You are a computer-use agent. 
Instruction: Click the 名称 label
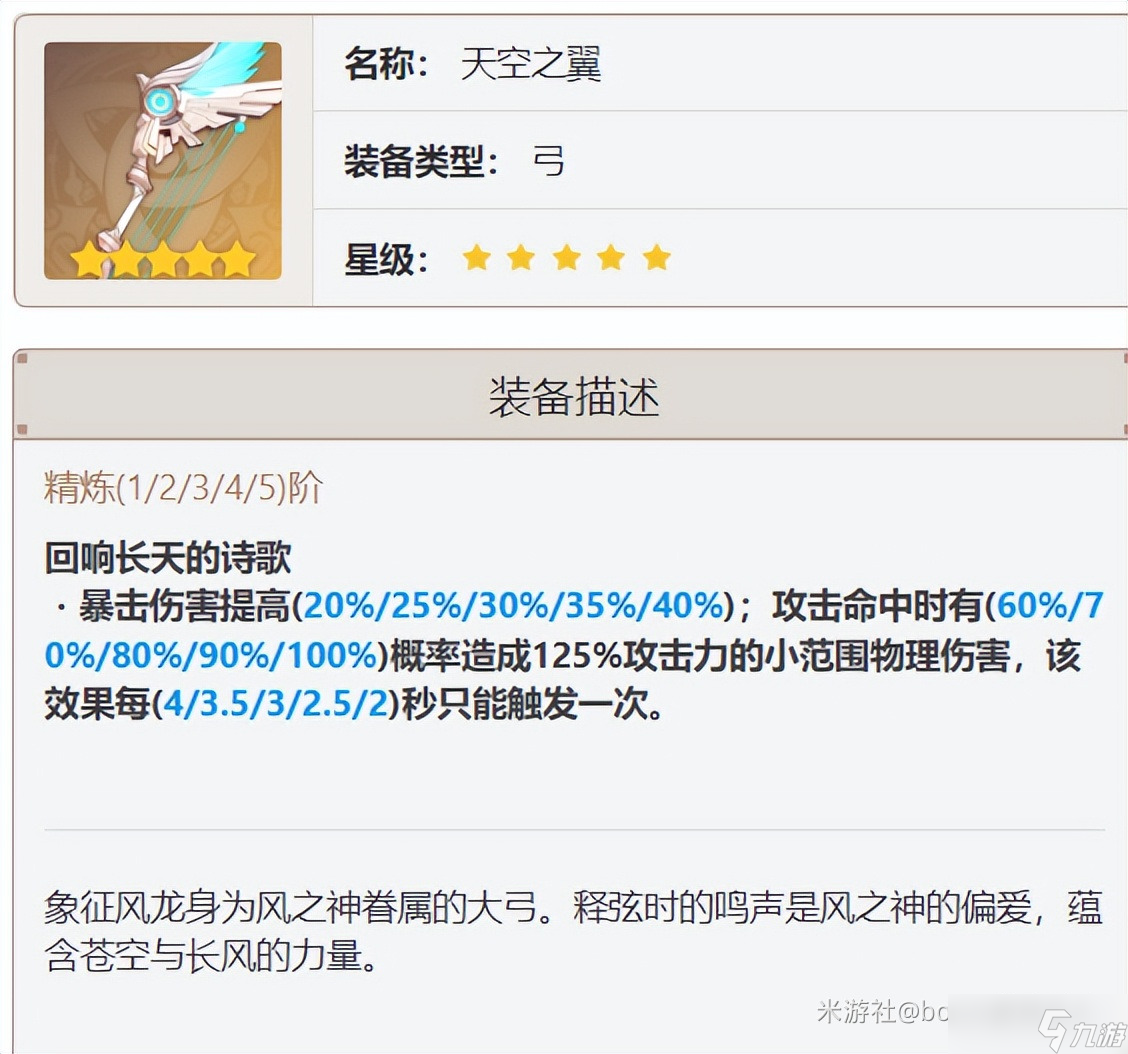click(386, 63)
